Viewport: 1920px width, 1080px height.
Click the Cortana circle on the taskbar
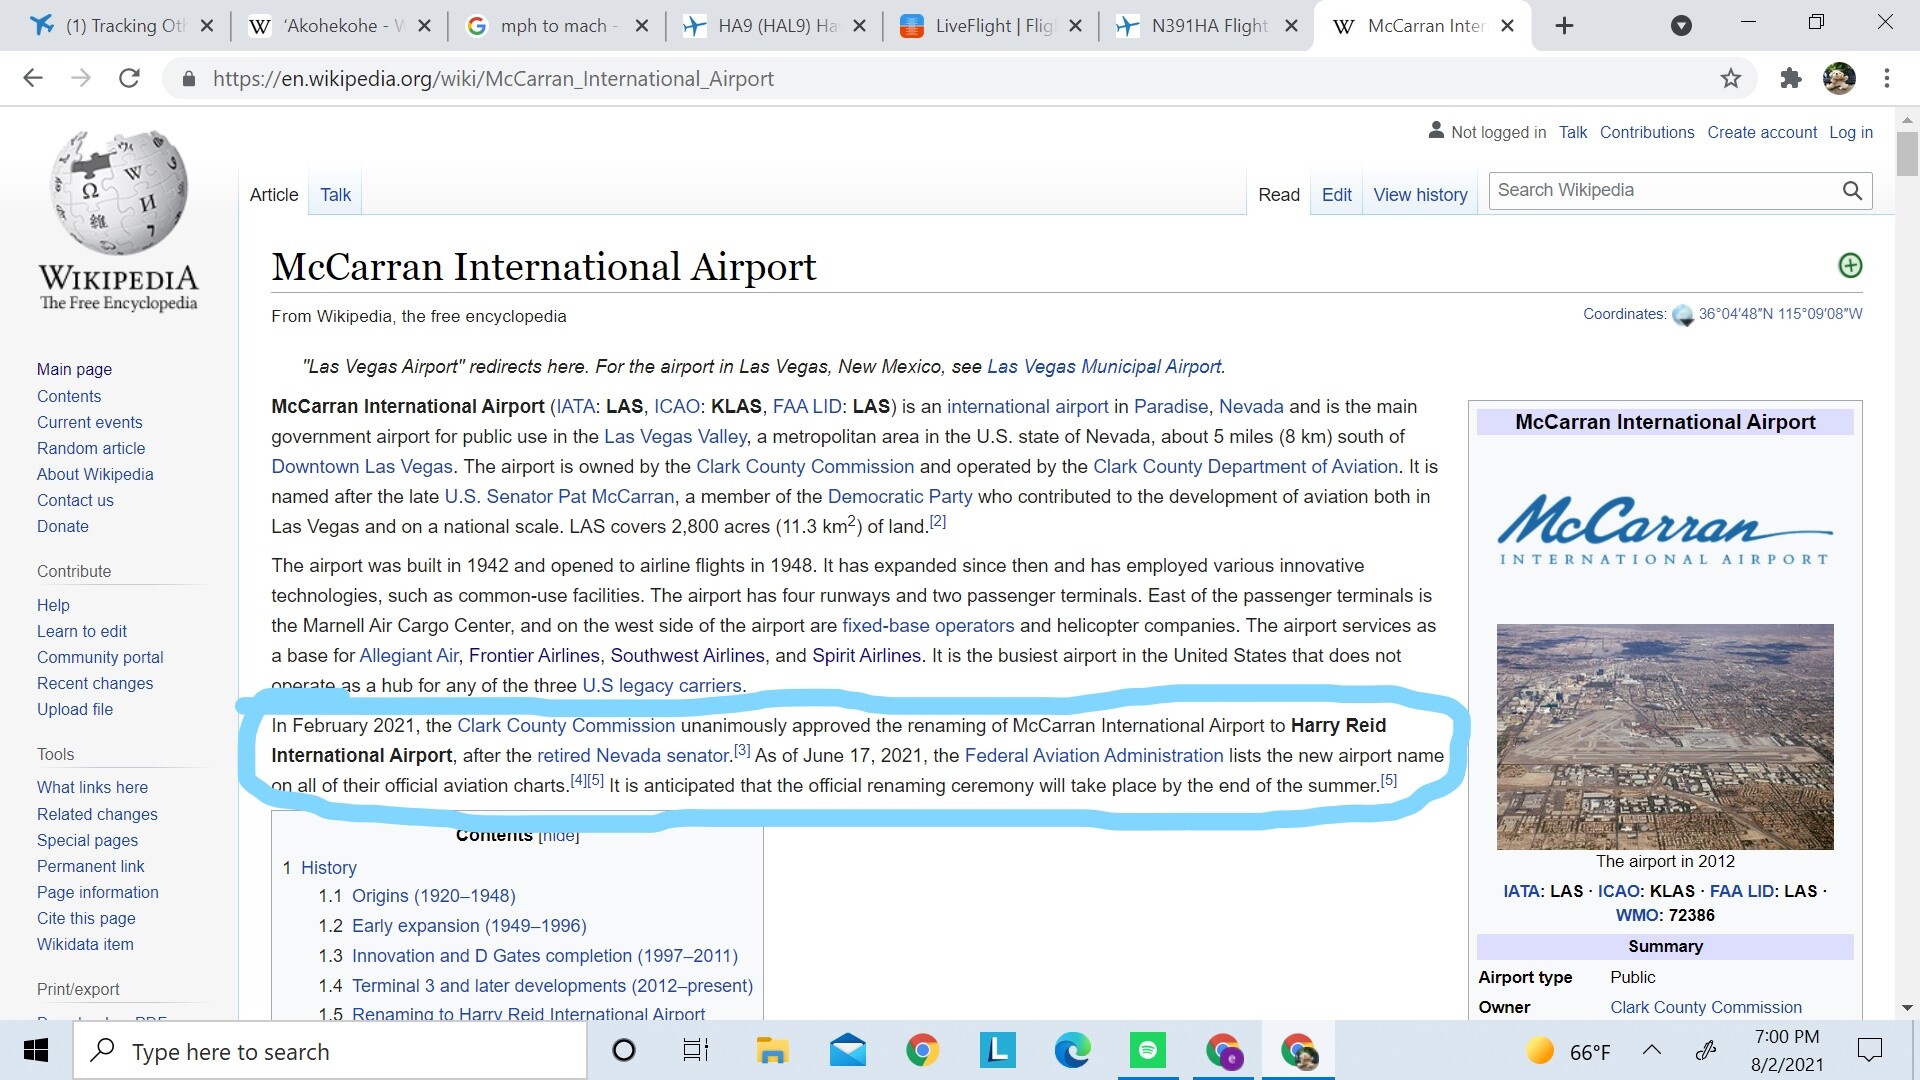click(x=623, y=1051)
